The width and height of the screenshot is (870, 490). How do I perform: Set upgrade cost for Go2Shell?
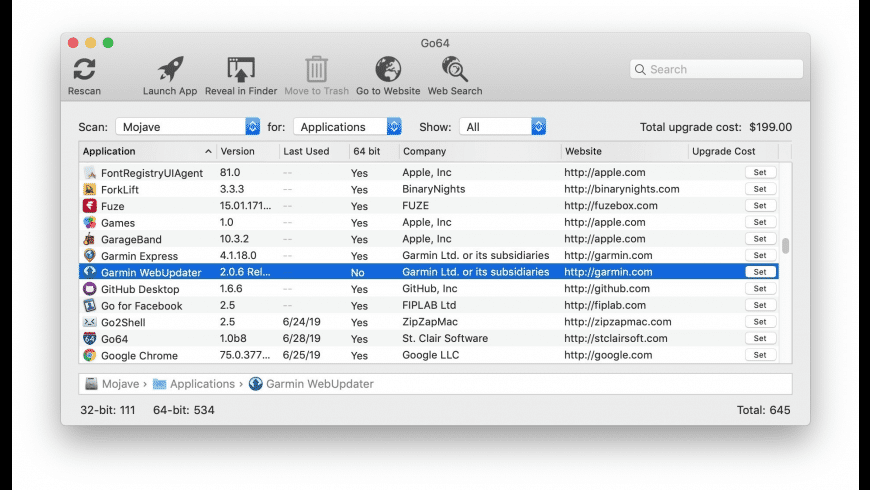tap(760, 322)
